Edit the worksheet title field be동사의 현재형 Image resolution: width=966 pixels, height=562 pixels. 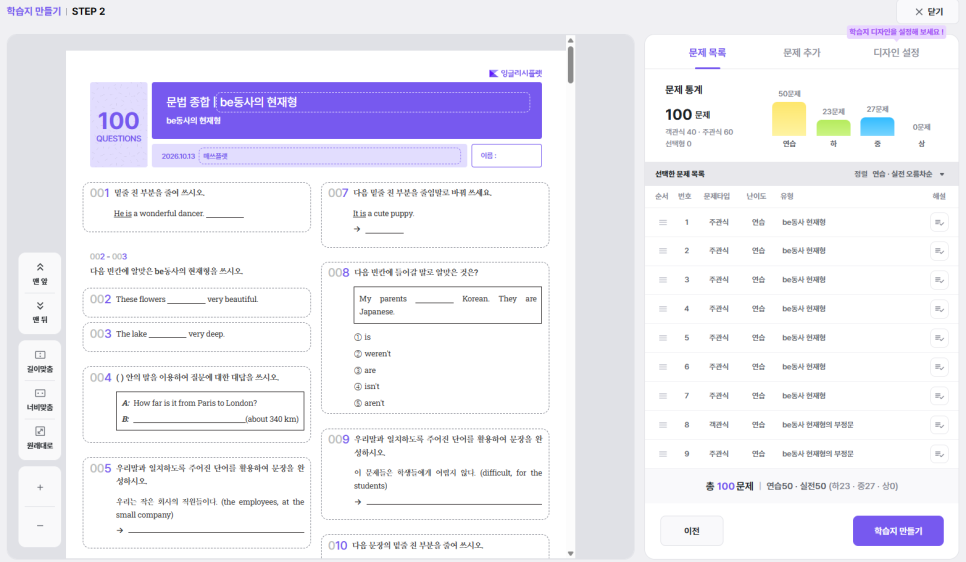click(372, 102)
